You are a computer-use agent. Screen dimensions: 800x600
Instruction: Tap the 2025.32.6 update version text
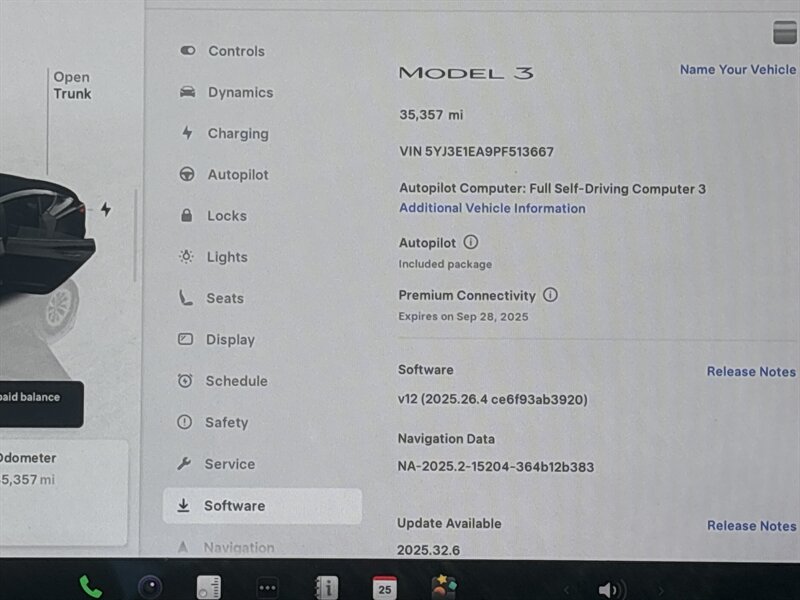[x=429, y=550]
